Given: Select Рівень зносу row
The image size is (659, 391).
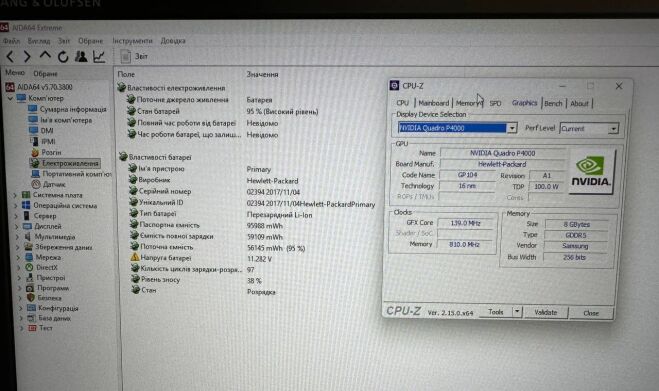Looking at the screenshot, I should [196, 280].
